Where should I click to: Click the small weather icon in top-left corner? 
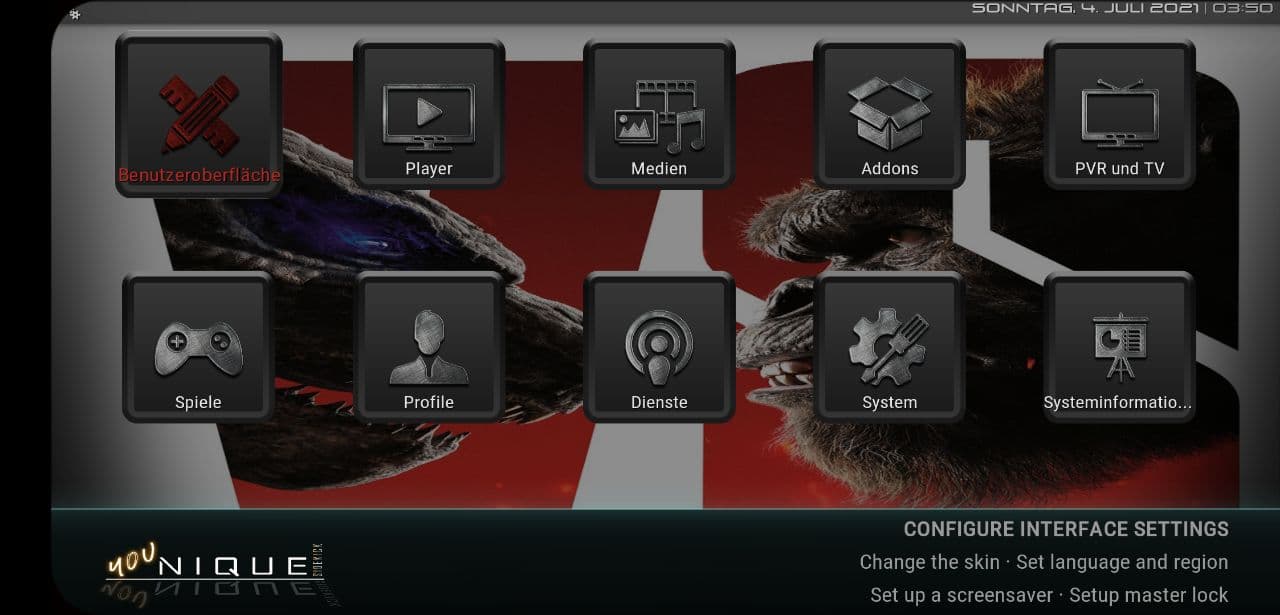point(74,13)
